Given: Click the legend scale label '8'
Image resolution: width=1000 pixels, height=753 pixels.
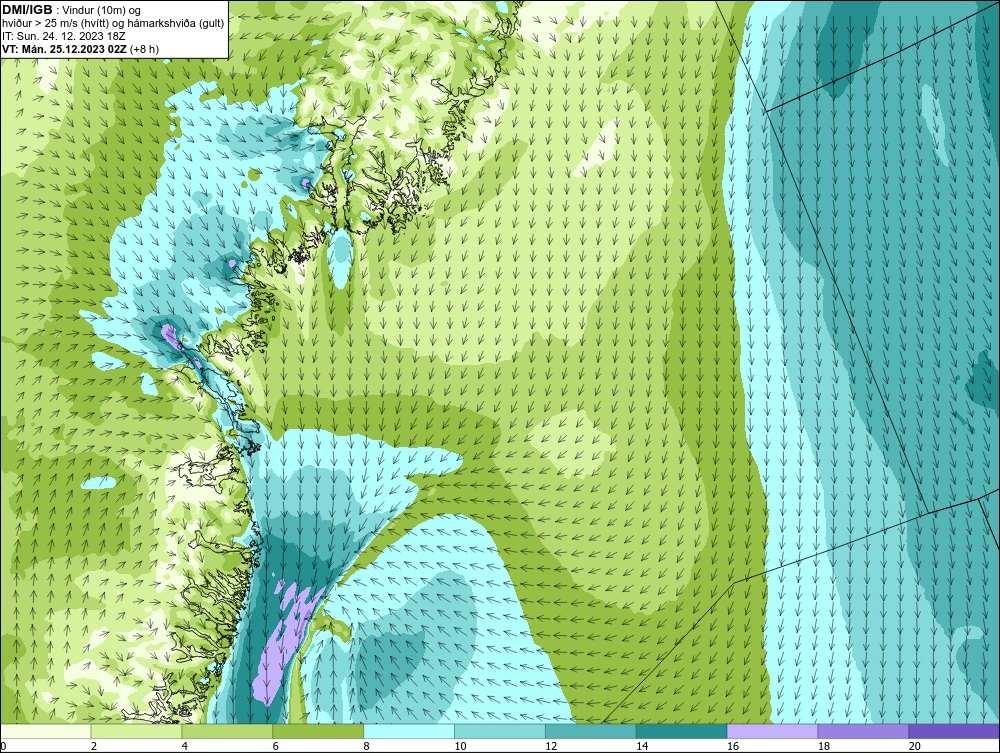Looking at the screenshot, I should 367,746.
